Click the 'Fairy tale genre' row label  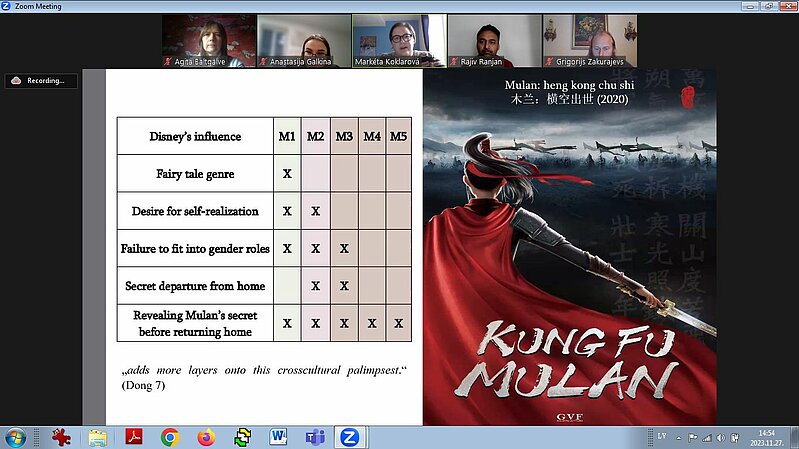point(195,174)
